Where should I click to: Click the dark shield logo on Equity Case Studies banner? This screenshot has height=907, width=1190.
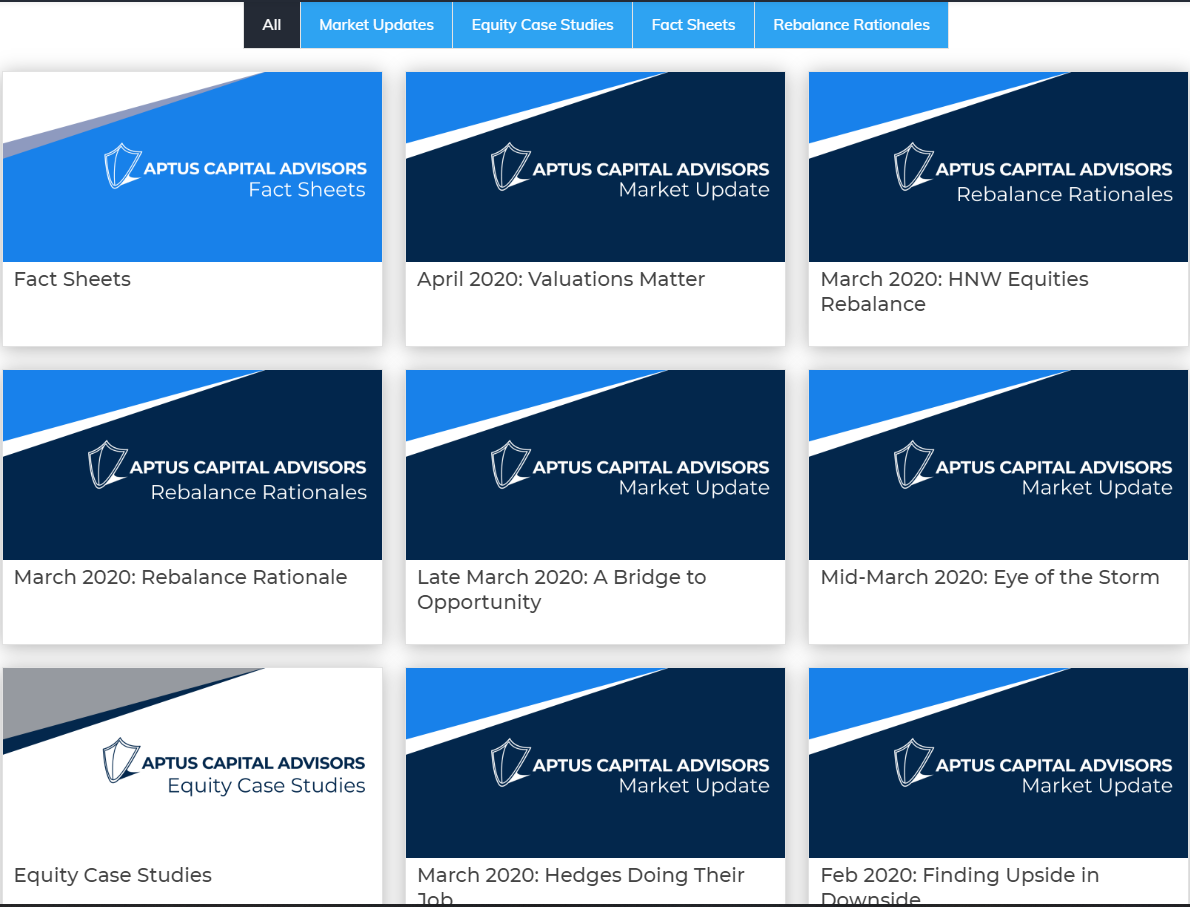(x=121, y=761)
